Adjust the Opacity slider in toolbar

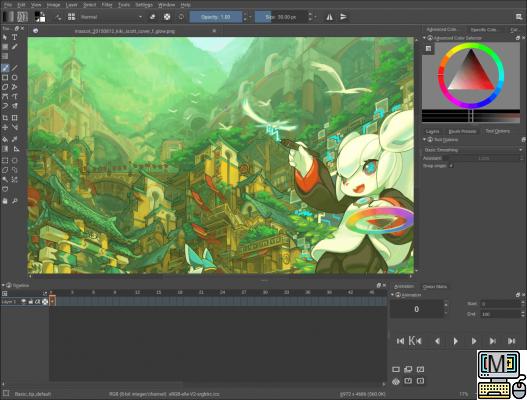(x=216, y=17)
